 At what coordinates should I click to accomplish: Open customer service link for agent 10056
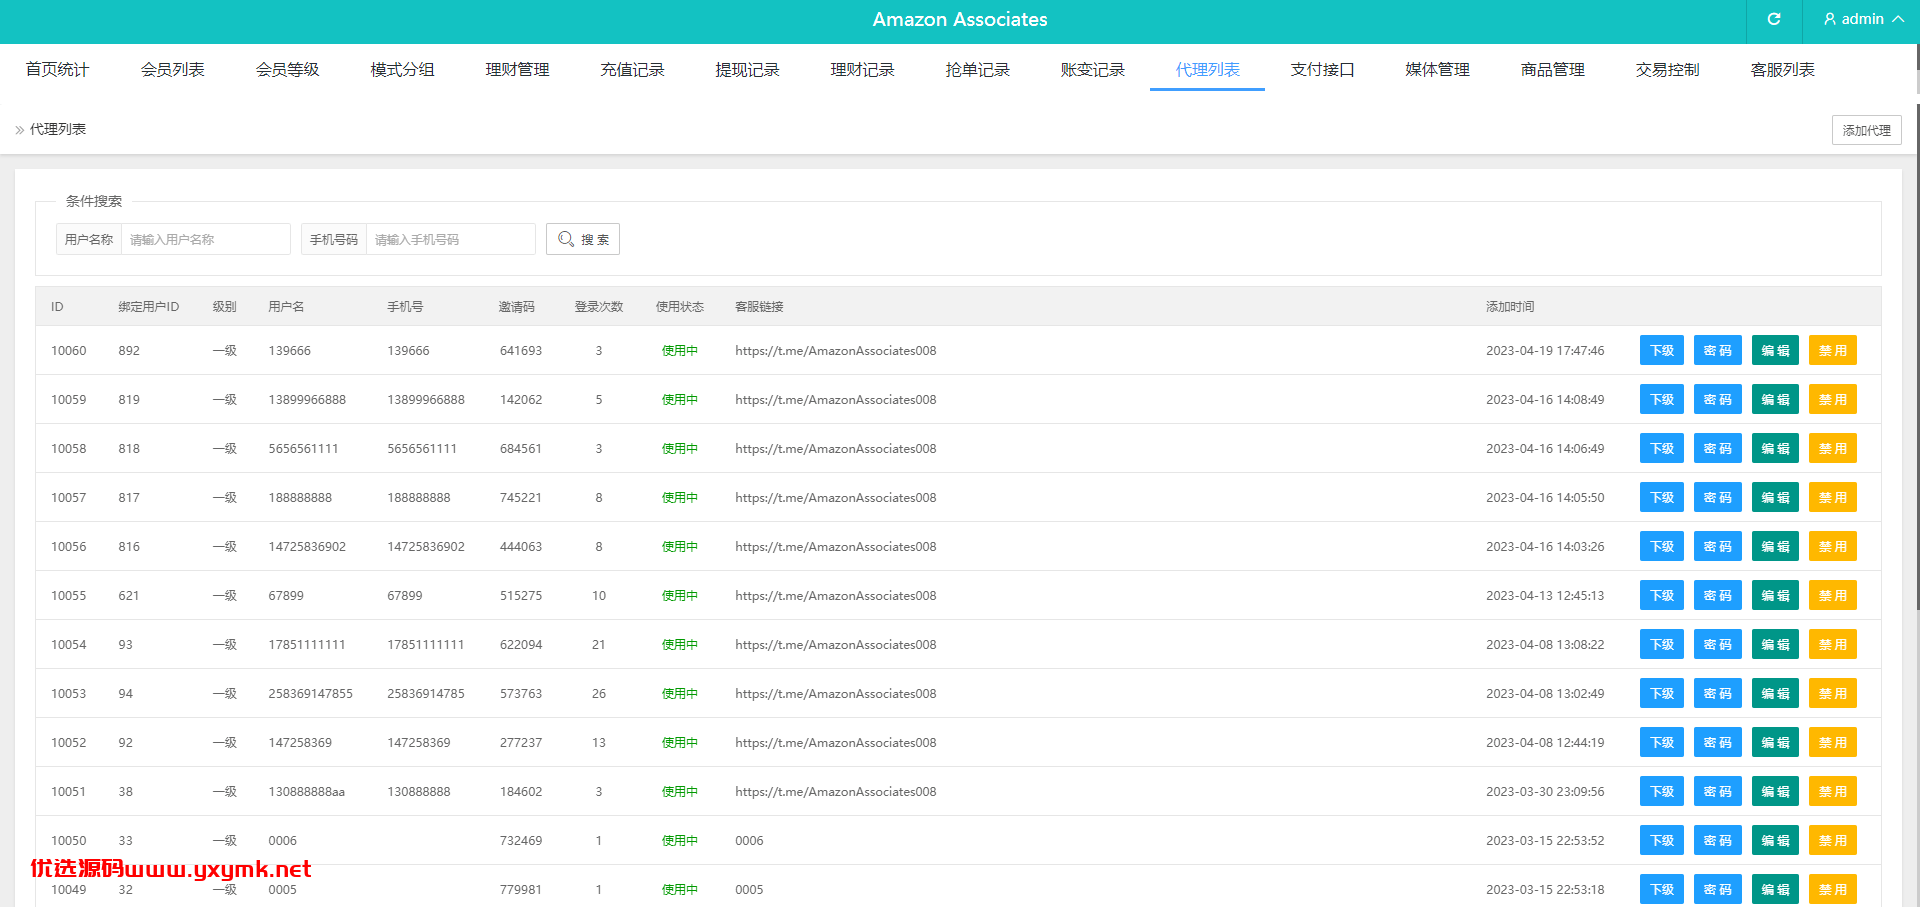click(836, 546)
